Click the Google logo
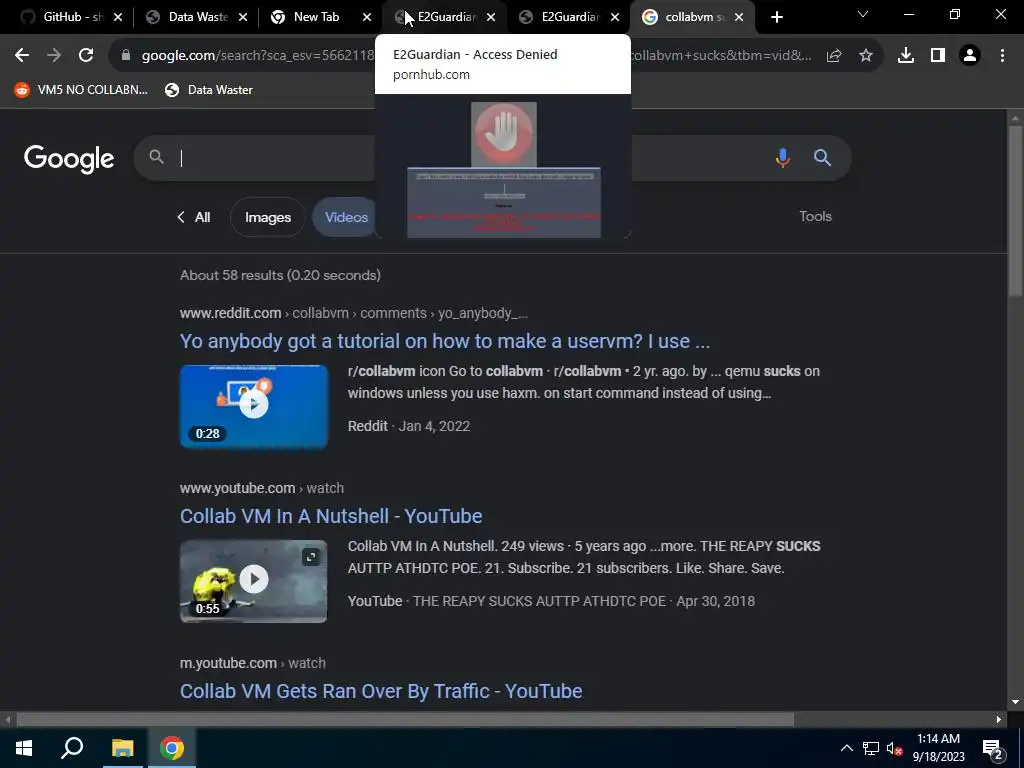The width and height of the screenshot is (1024, 768). pyautogui.click(x=69, y=159)
